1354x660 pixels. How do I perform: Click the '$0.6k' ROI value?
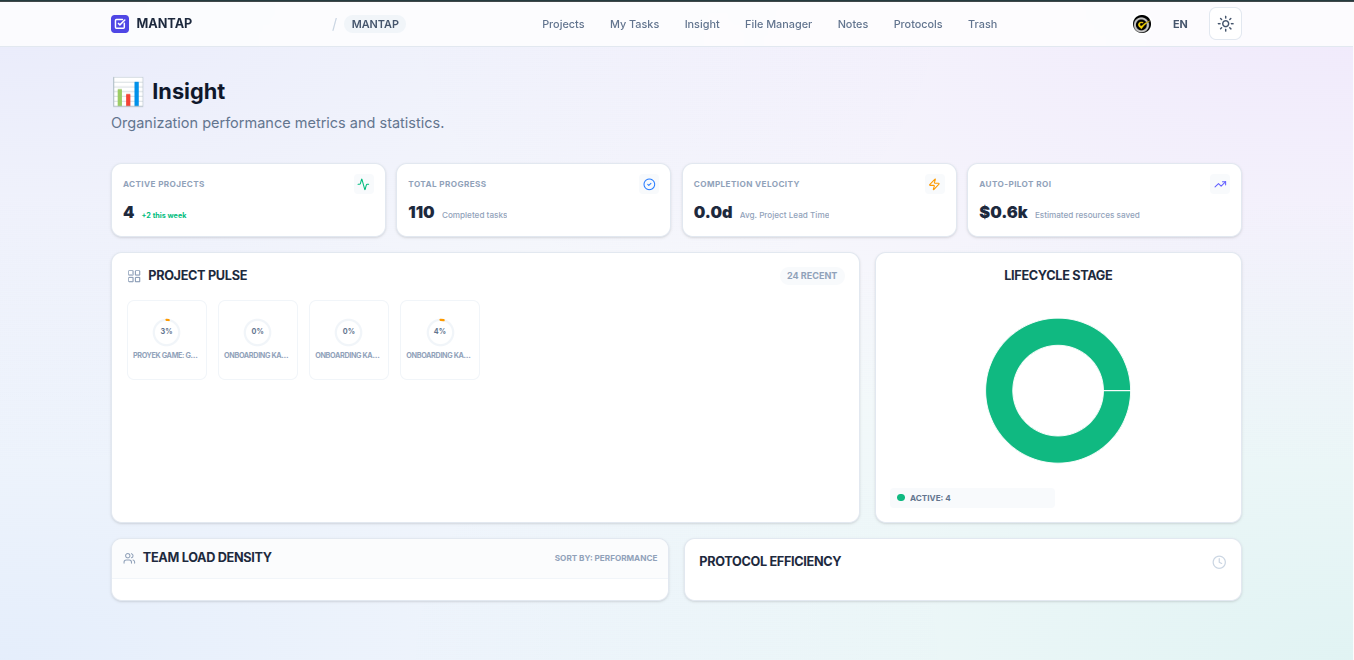[1003, 212]
